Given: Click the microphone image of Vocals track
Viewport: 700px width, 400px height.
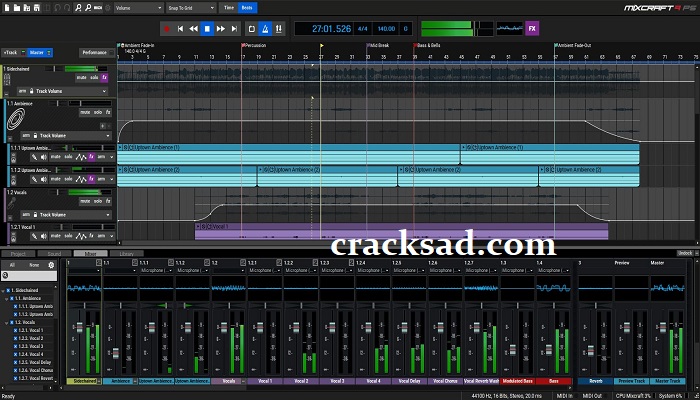Looking at the screenshot, I should (11, 204).
